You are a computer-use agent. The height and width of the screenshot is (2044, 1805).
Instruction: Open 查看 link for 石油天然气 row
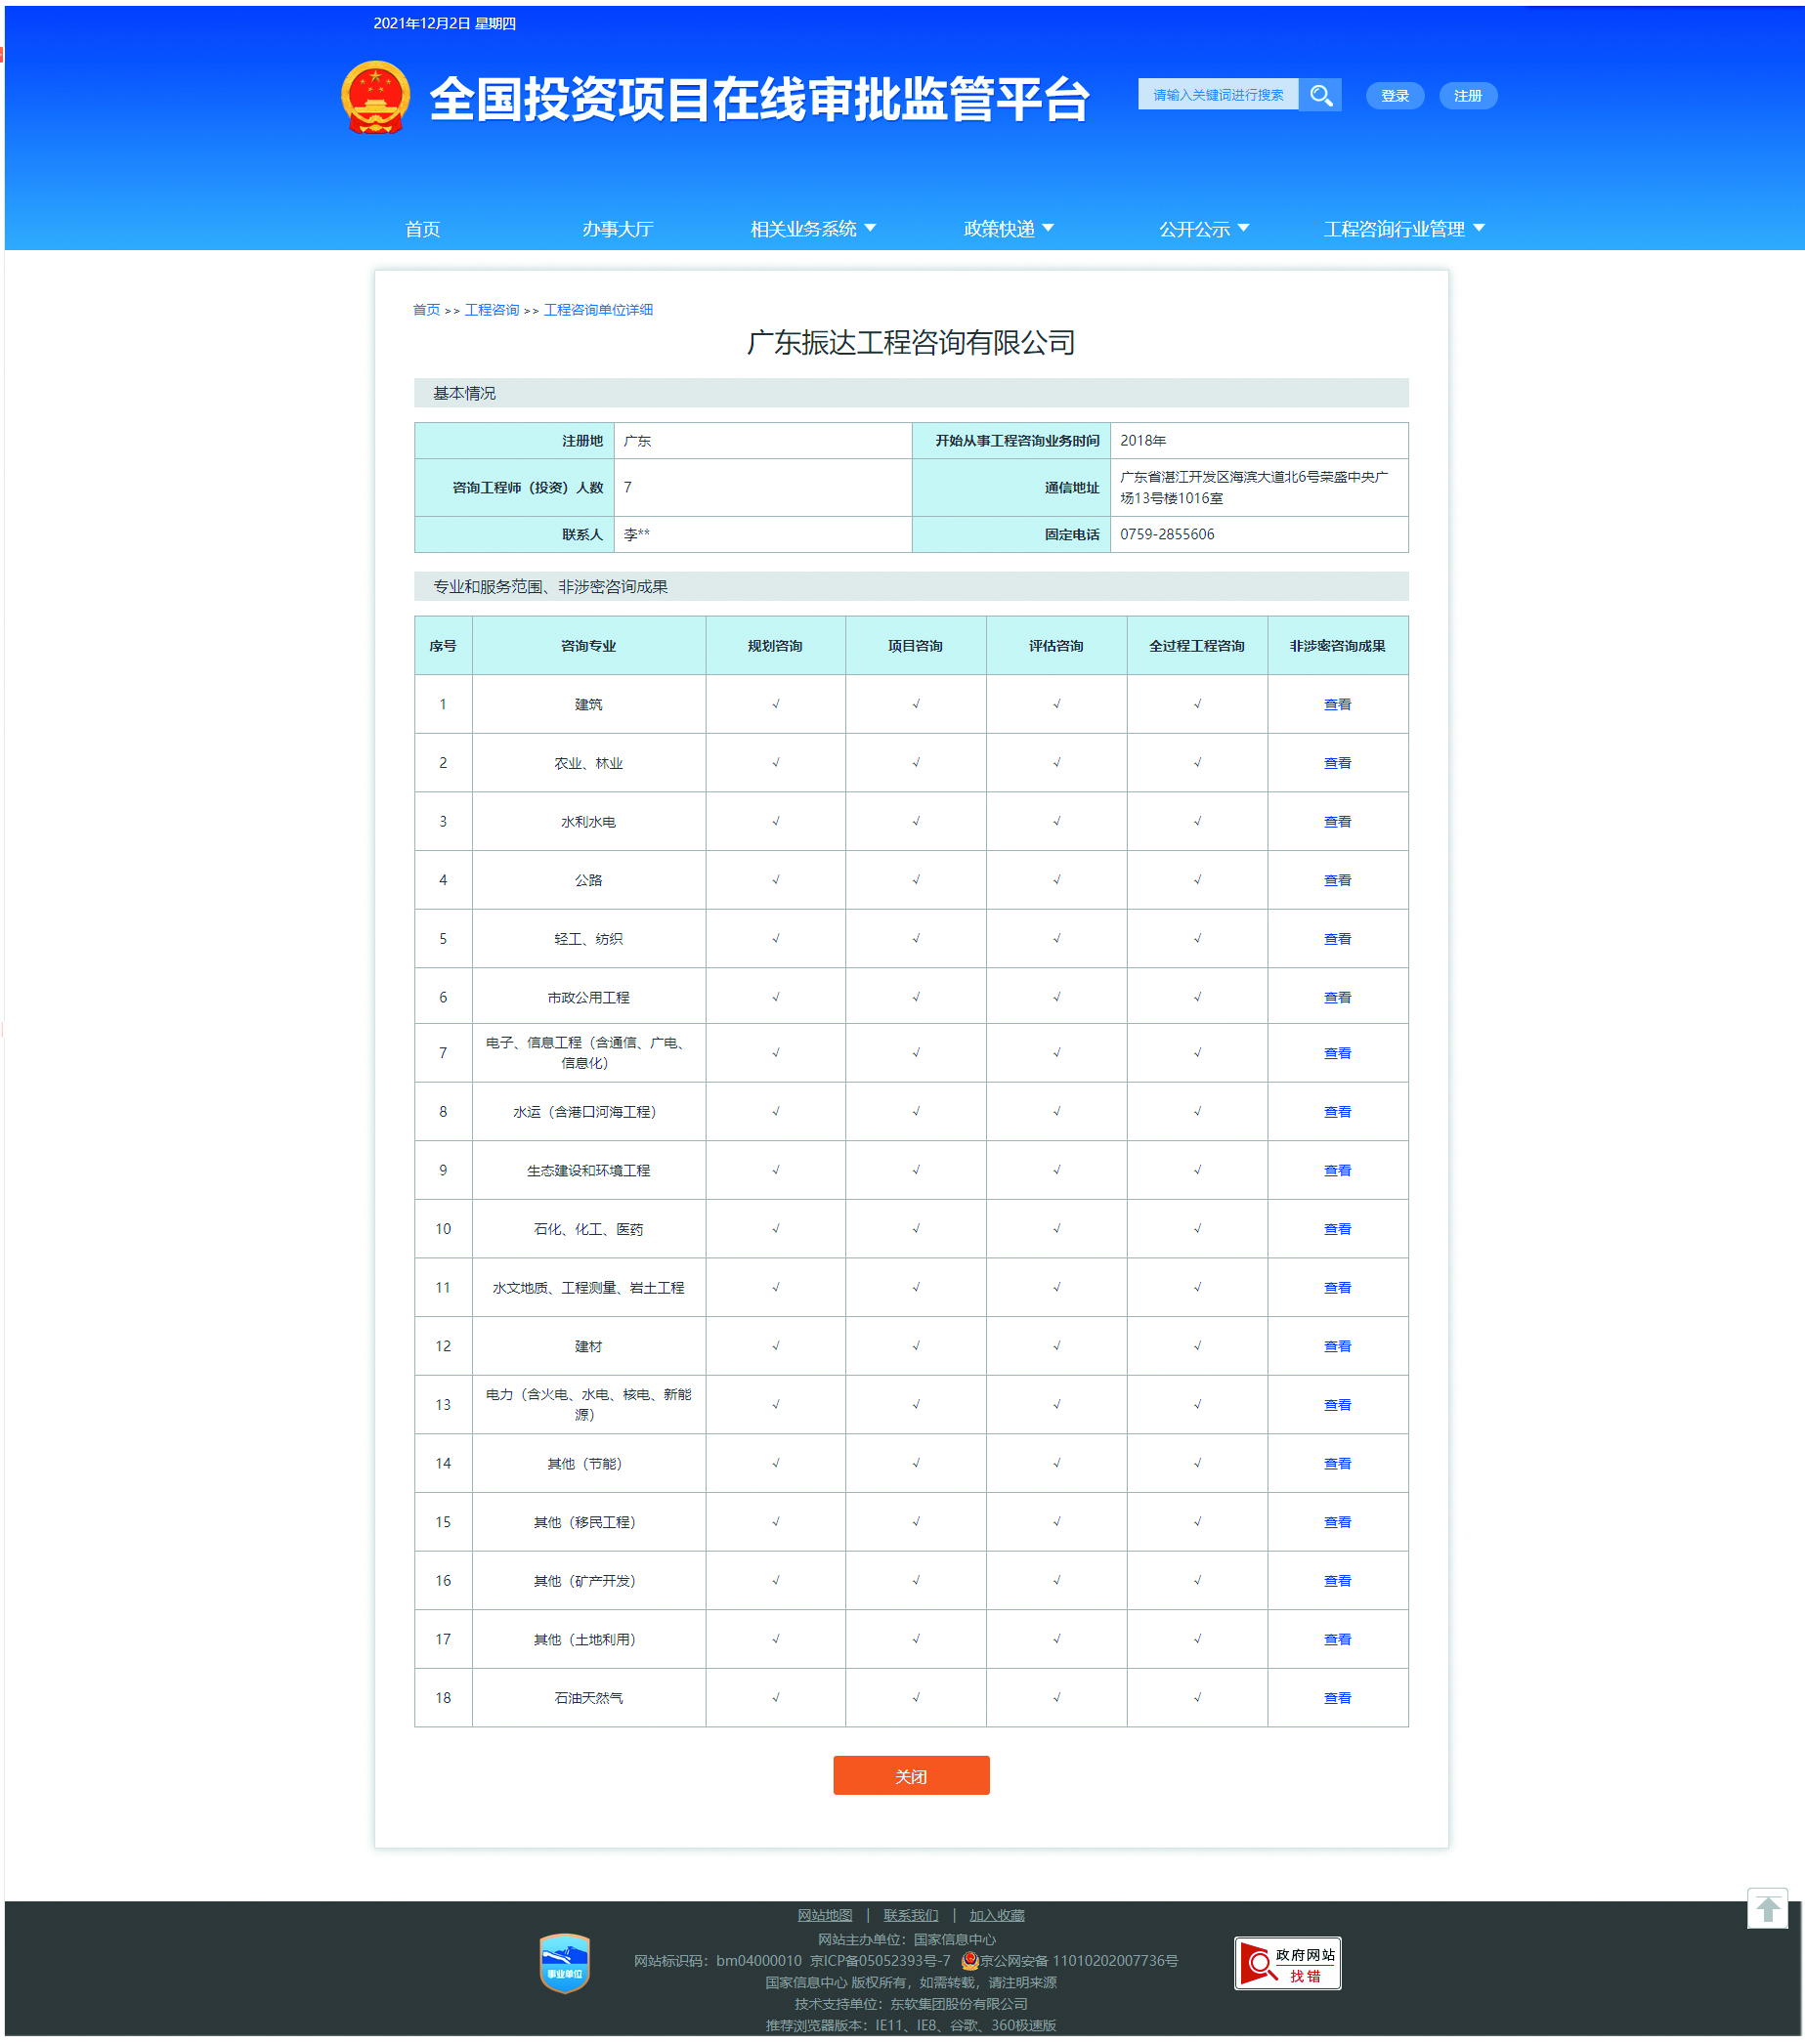pos(1336,1698)
